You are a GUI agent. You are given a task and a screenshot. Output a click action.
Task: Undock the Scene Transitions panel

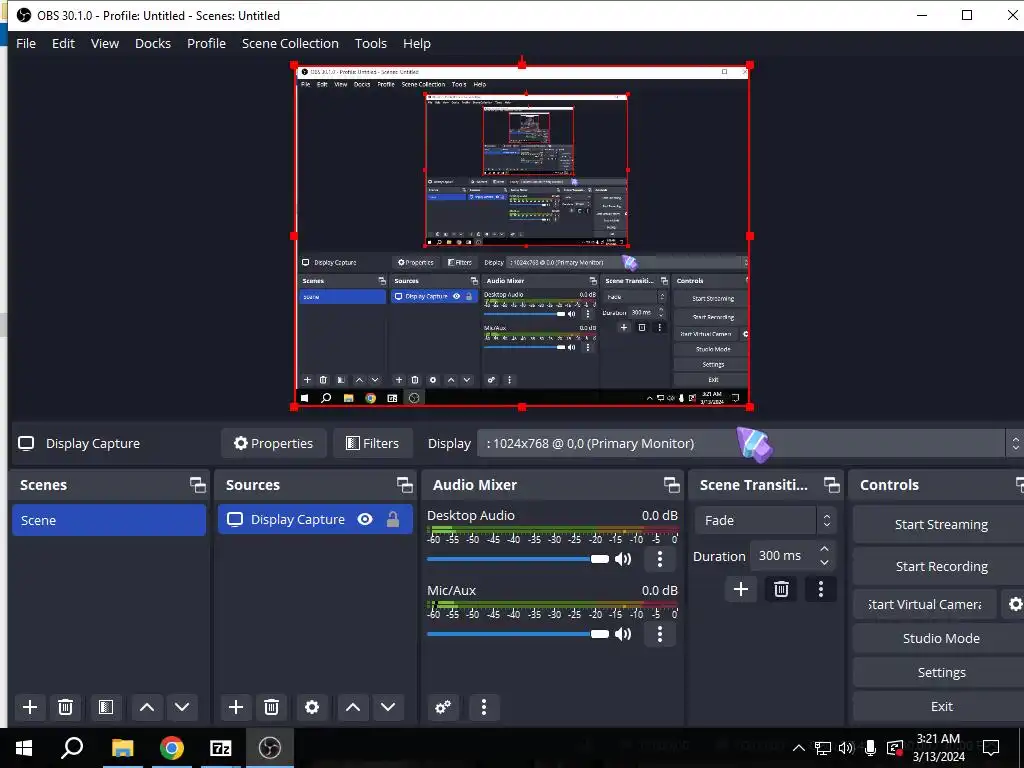click(x=831, y=485)
